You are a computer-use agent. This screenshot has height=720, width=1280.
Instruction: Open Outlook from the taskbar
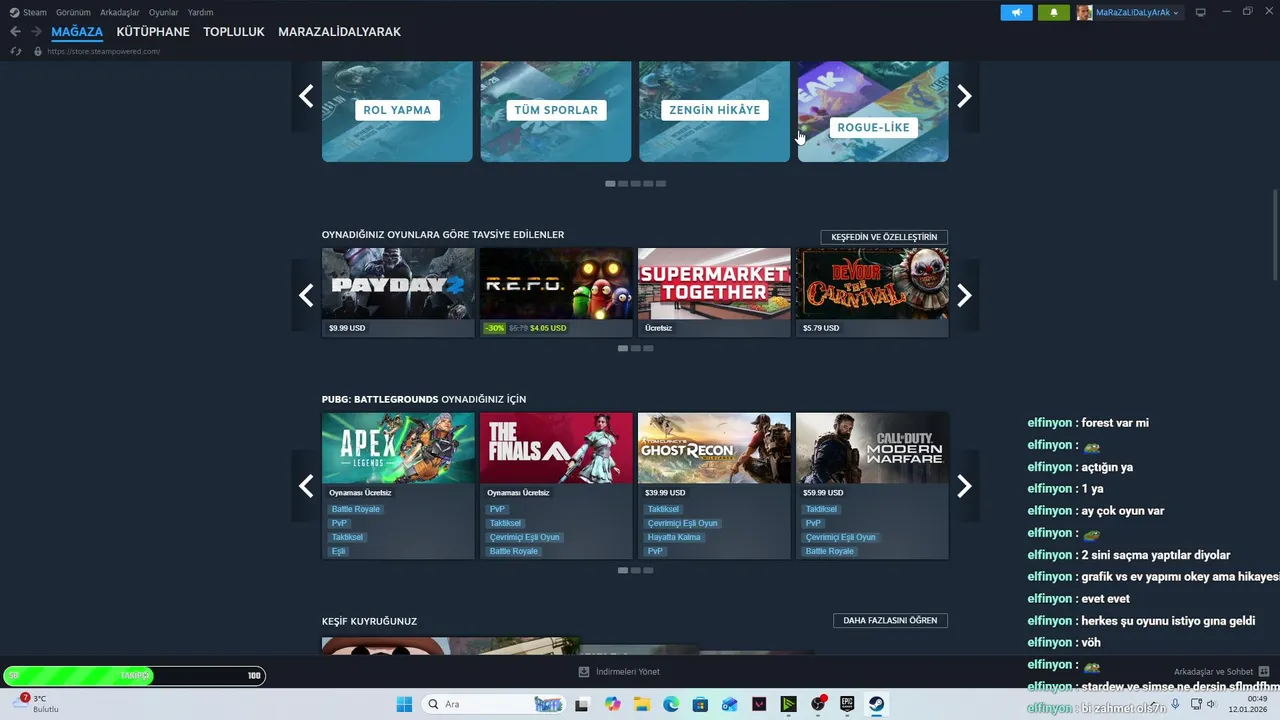pyautogui.click(x=730, y=704)
